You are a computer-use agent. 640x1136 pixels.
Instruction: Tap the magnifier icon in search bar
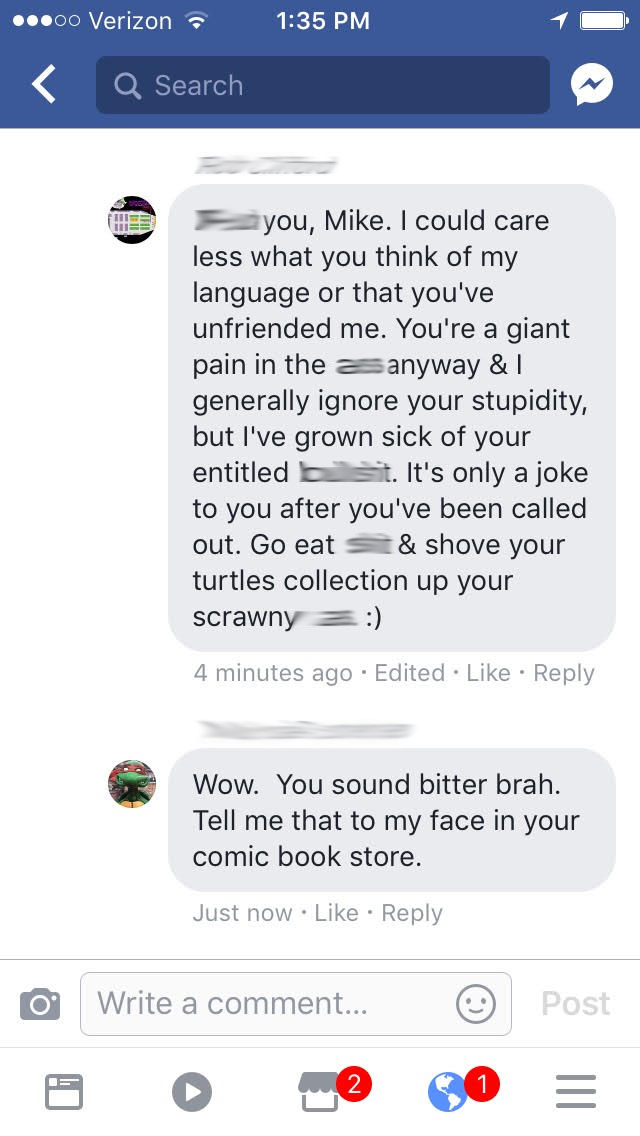(127, 86)
